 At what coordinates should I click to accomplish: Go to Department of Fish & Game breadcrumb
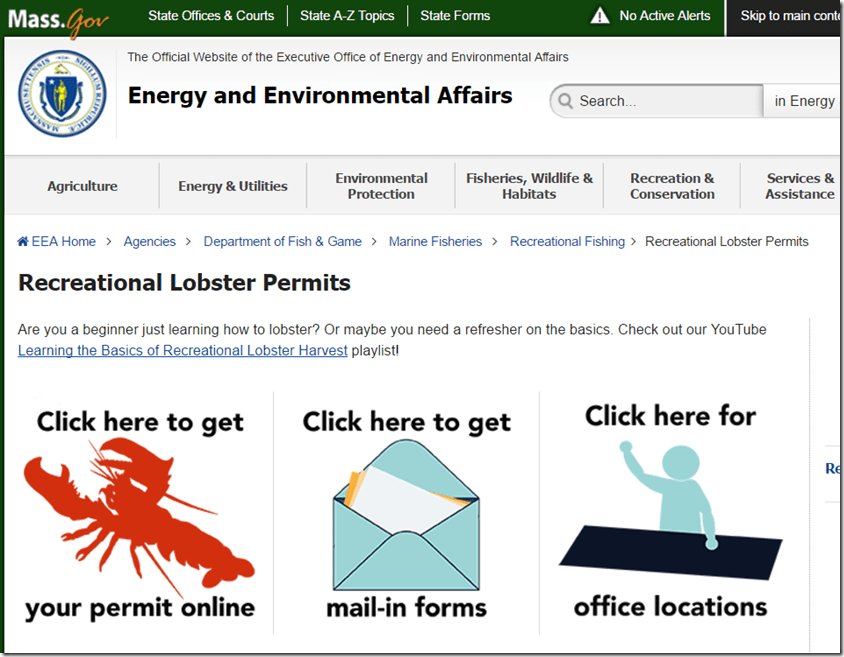pos(282,242)
